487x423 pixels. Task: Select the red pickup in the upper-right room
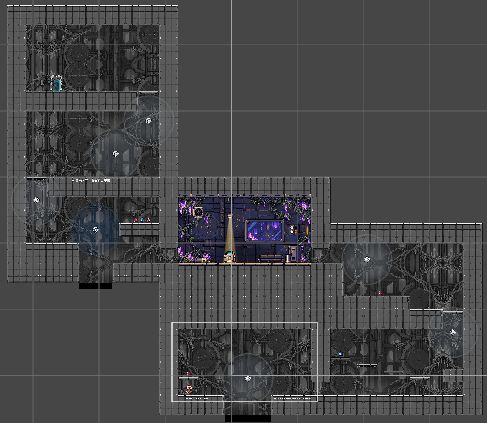380,293
